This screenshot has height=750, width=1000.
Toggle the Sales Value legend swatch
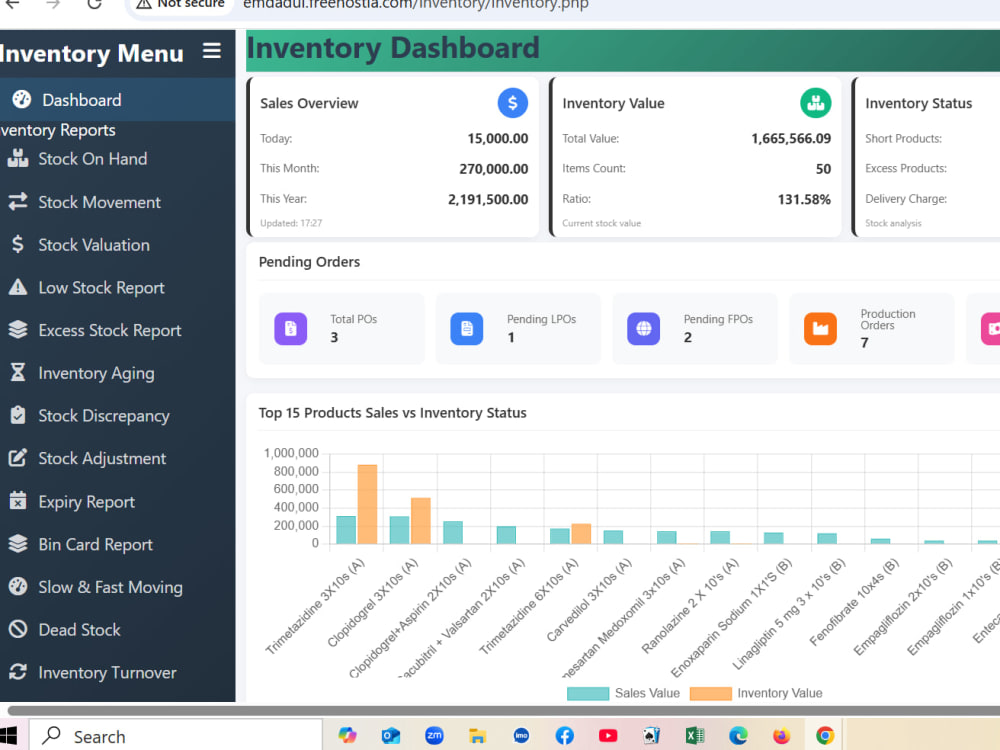[588, 693]
